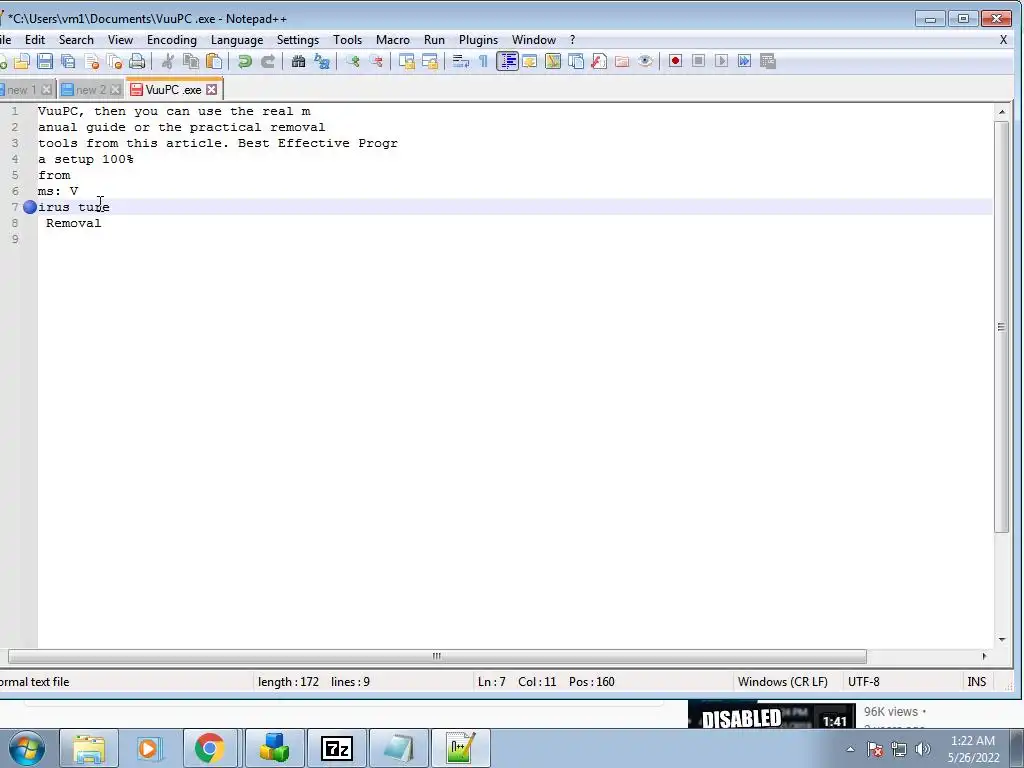
Task: Open the Function List icon
Action: click(599, 61)
